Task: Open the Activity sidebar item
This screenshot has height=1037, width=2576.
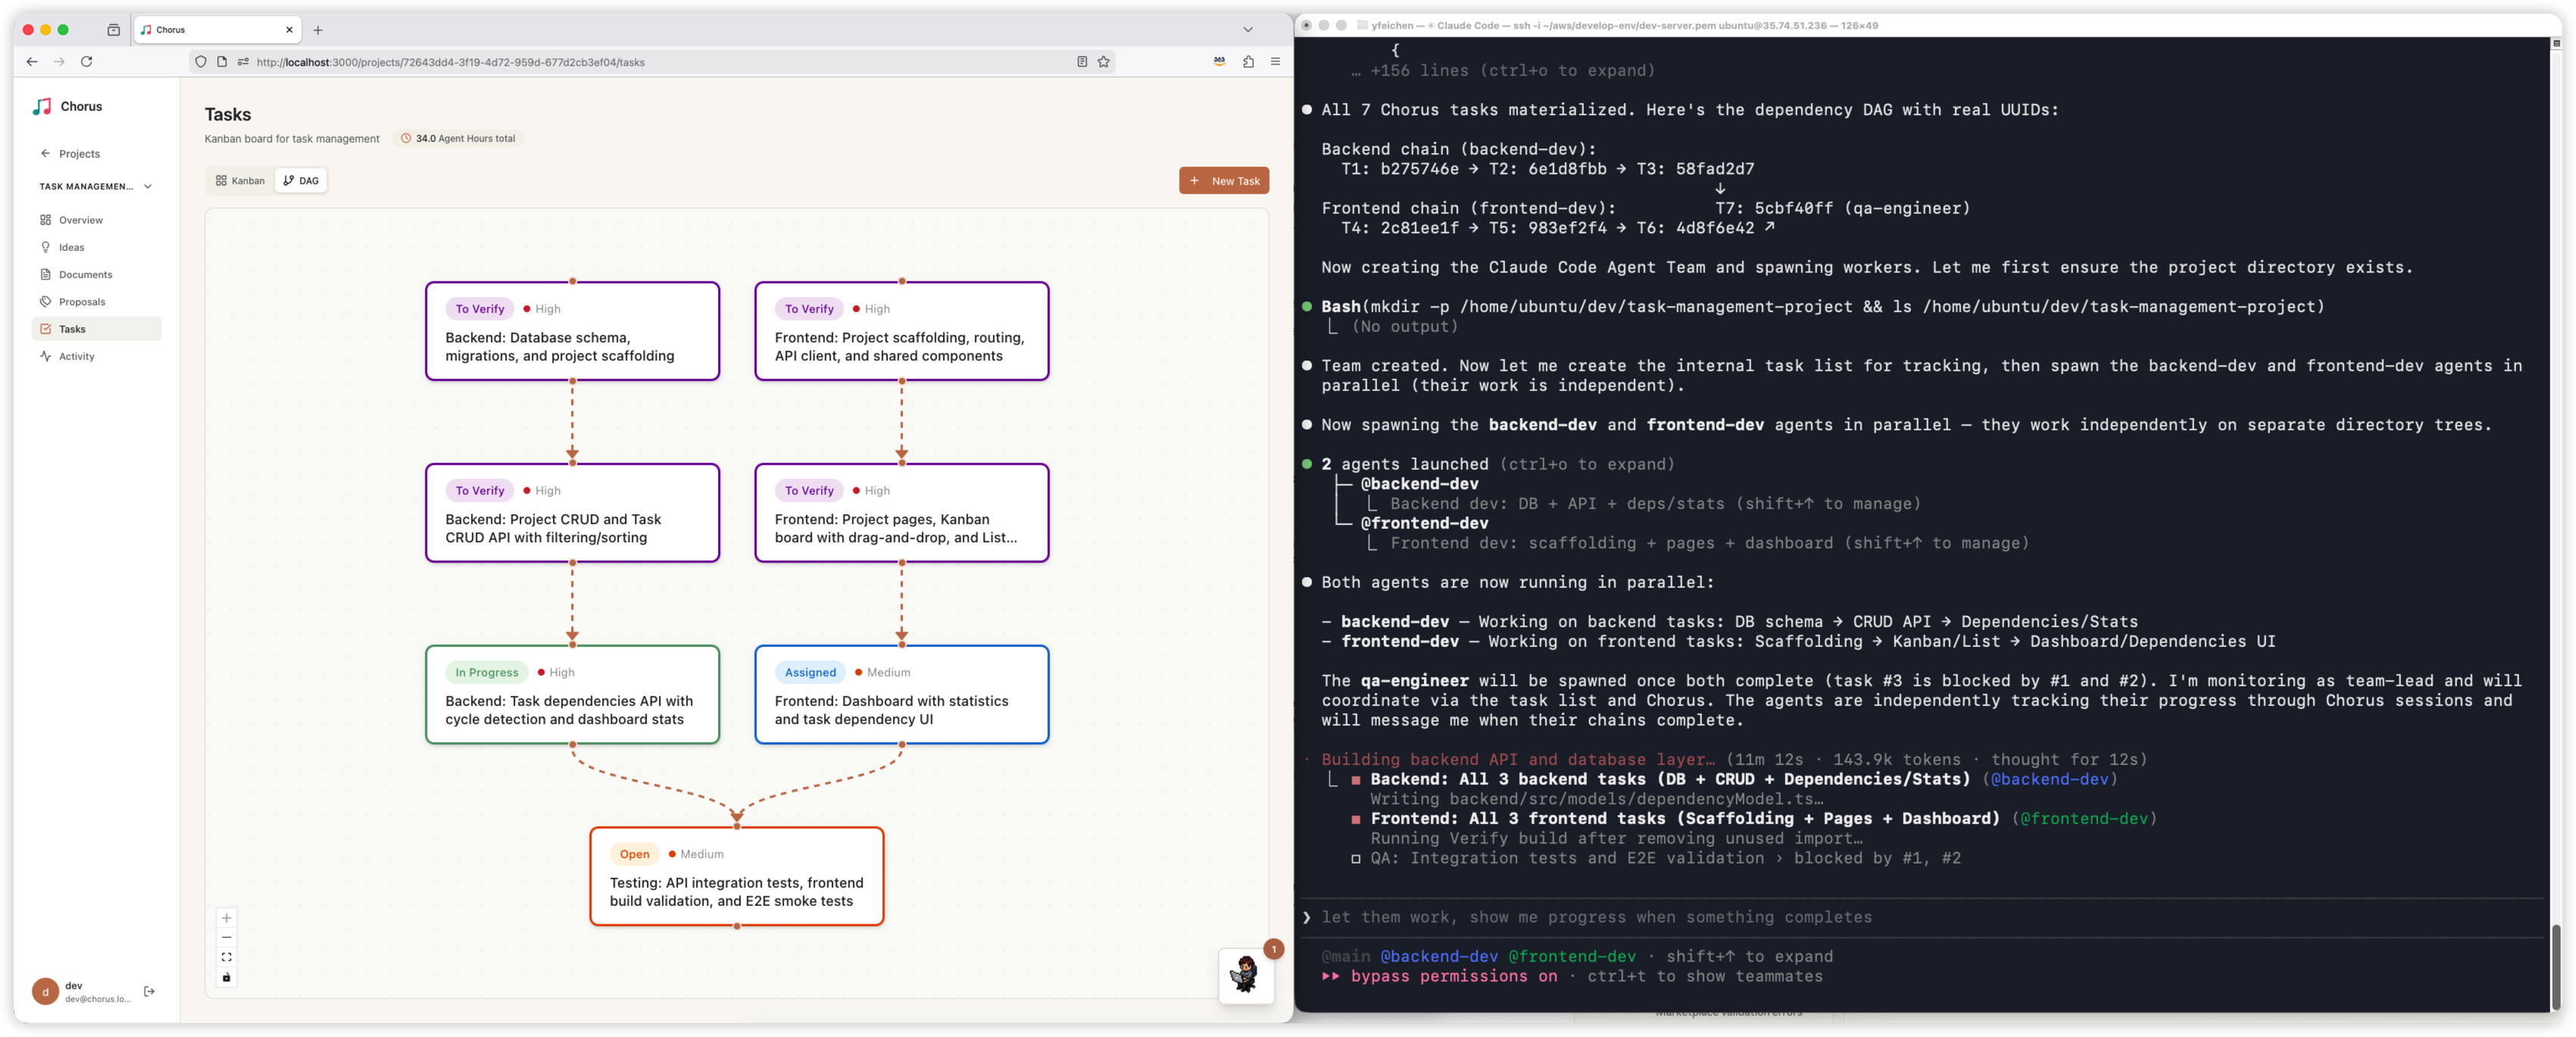Action: (x=76, y=356)
